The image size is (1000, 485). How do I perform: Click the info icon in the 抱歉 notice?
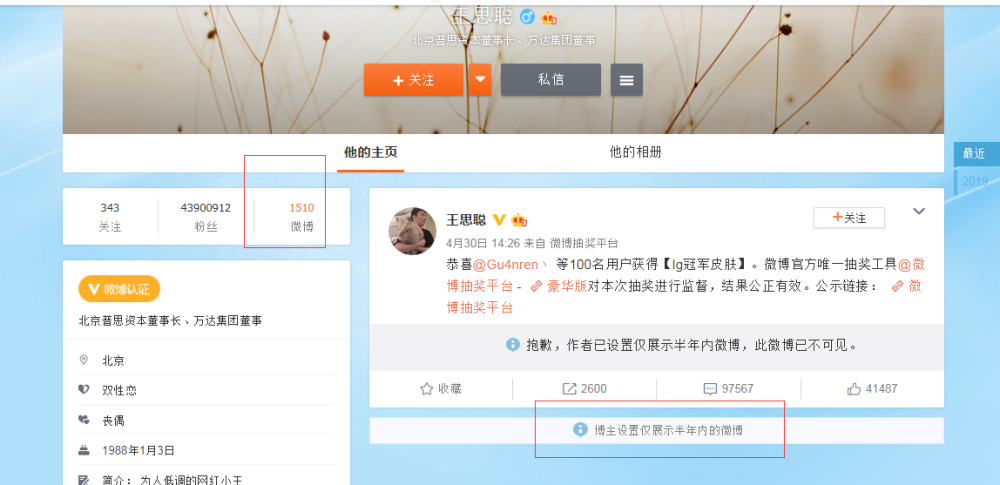click(x=513, y=345)
